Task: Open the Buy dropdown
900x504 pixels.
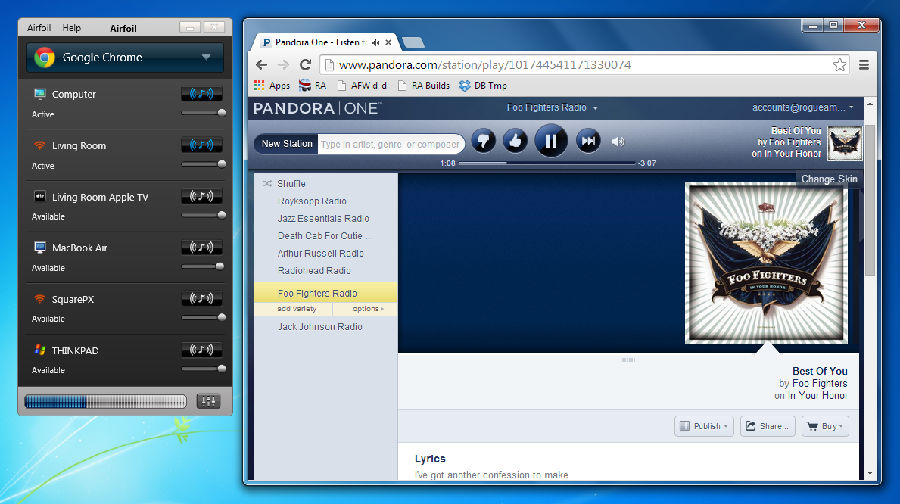Action: point(825,426)
